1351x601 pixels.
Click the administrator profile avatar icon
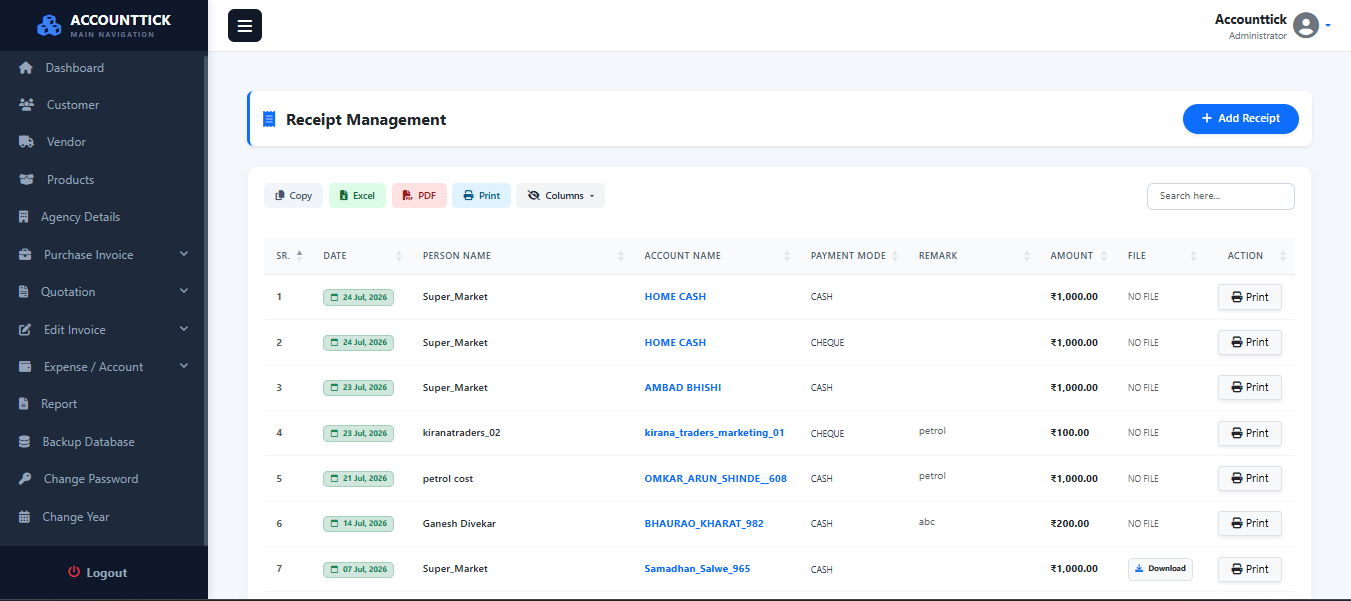click(x=1306, y=25)
